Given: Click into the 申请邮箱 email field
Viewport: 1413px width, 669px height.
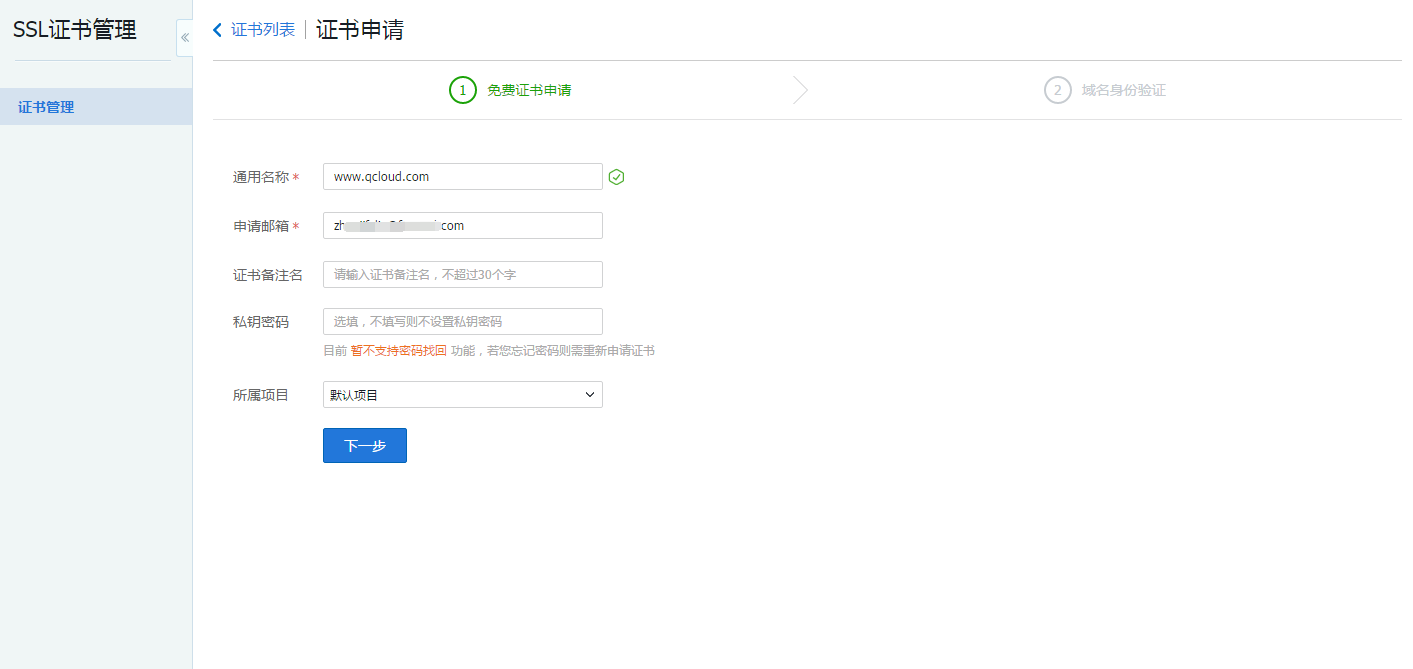Looking at the screenshot, I should pyautogui.click(x=462, y=225).
